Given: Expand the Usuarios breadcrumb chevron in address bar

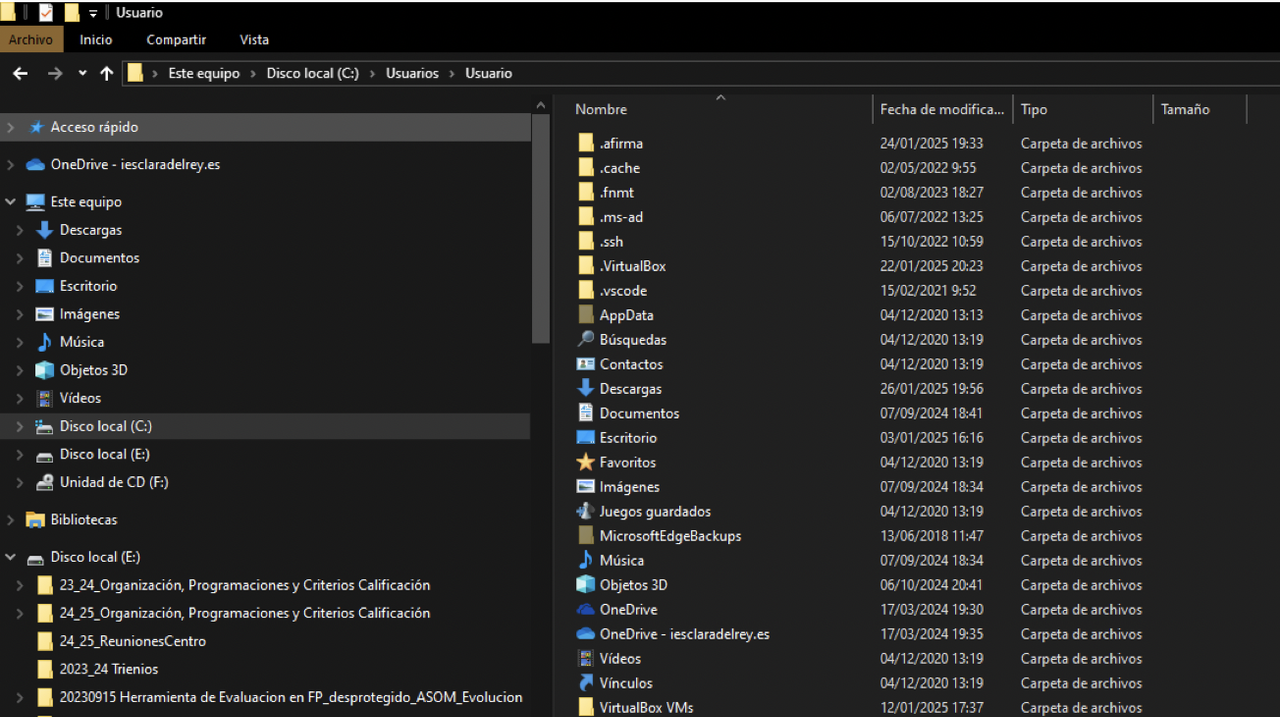Looking at the screenshot, I should point(452,73).
